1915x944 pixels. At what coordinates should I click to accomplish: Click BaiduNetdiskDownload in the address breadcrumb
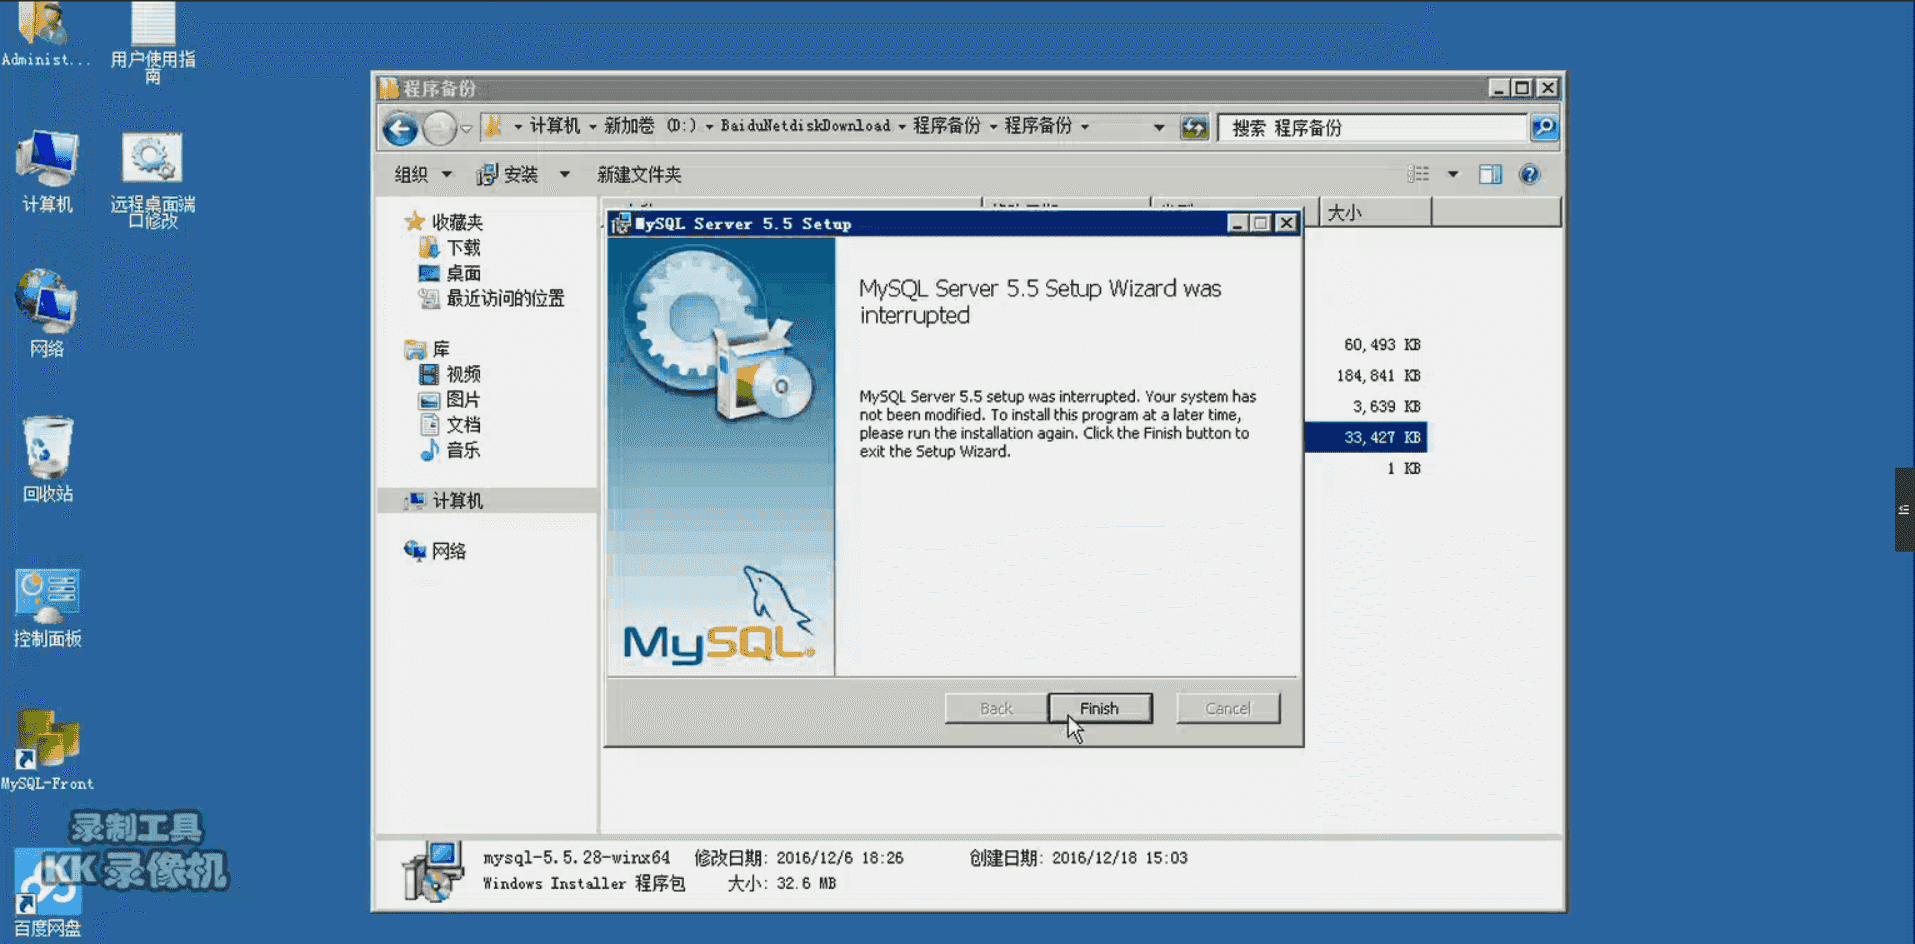coord(805,126)
